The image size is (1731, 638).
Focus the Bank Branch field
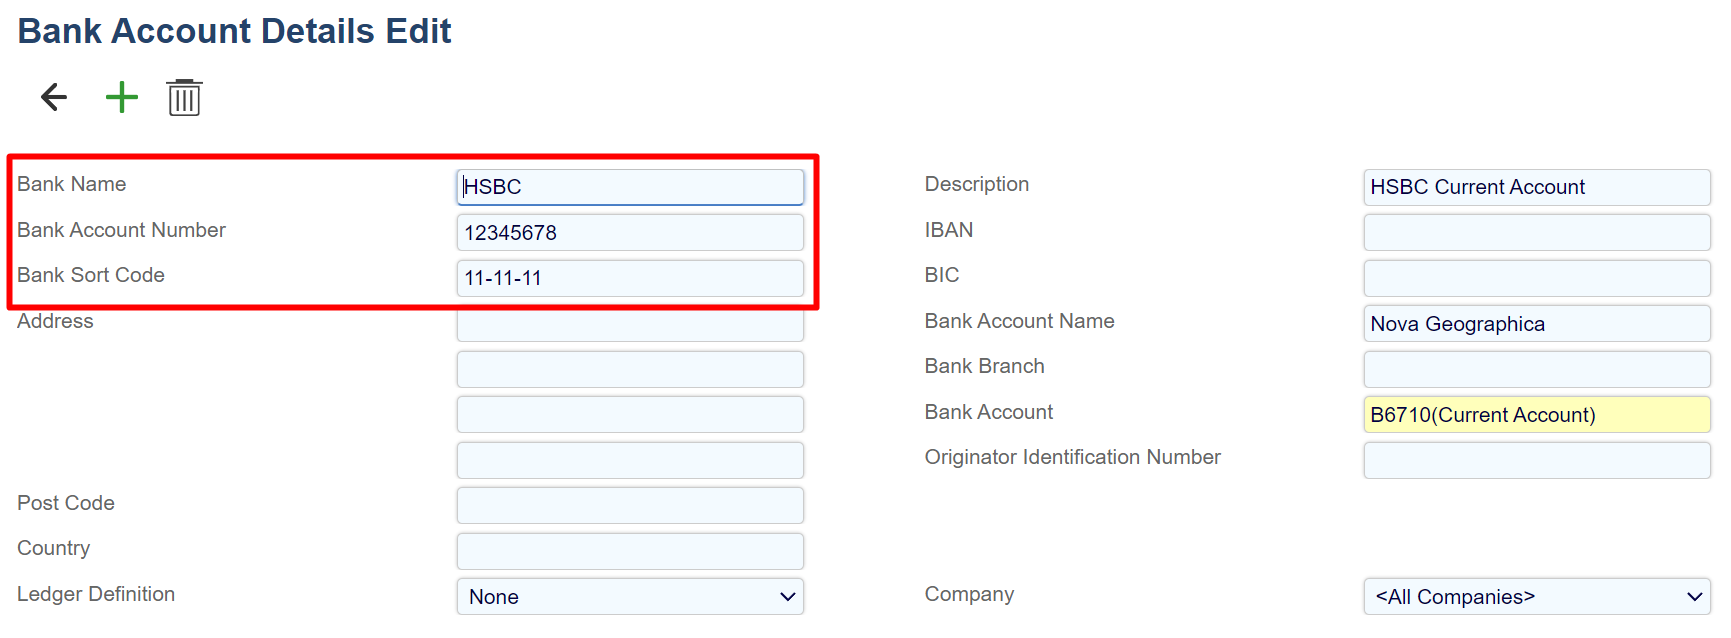pyautogui.click(x=1536, y=369)
